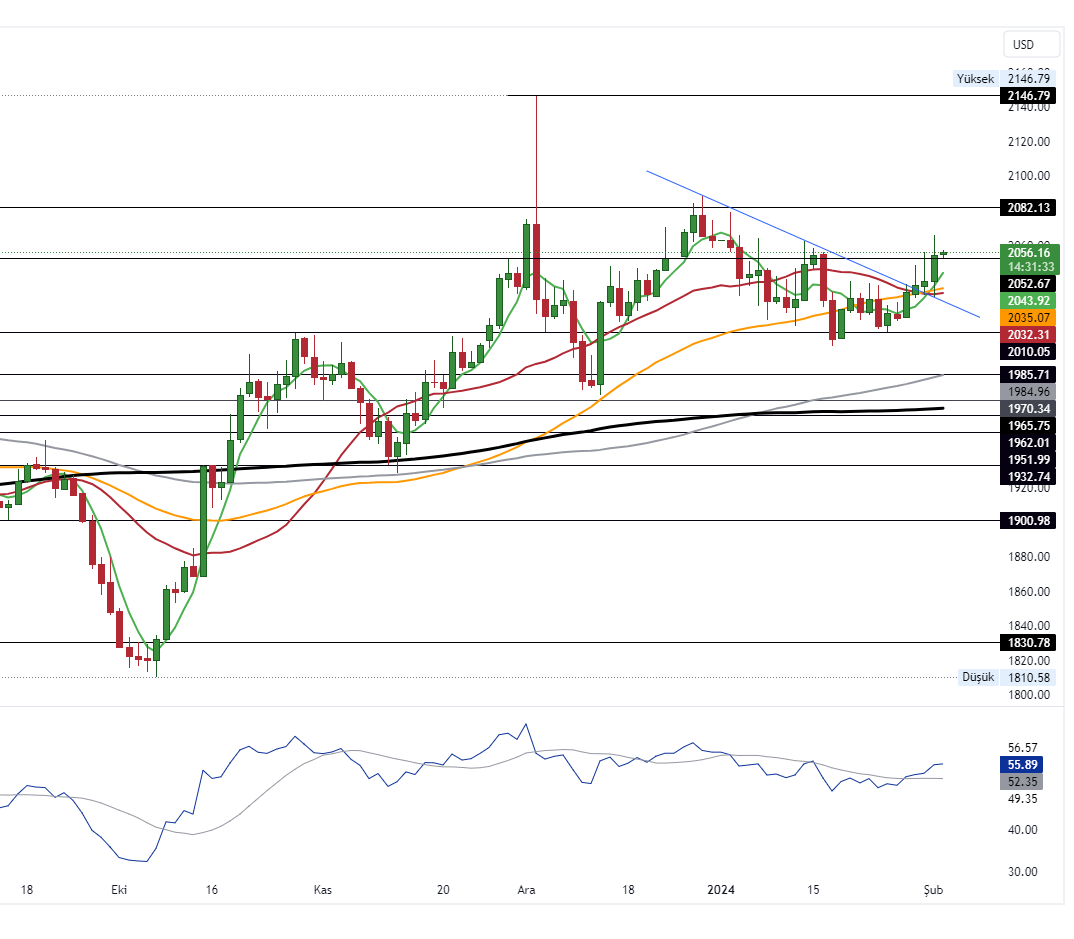Click the 1830.78 horizontal level label
The image size is (1074, 939).
[x=1028, y=642]
